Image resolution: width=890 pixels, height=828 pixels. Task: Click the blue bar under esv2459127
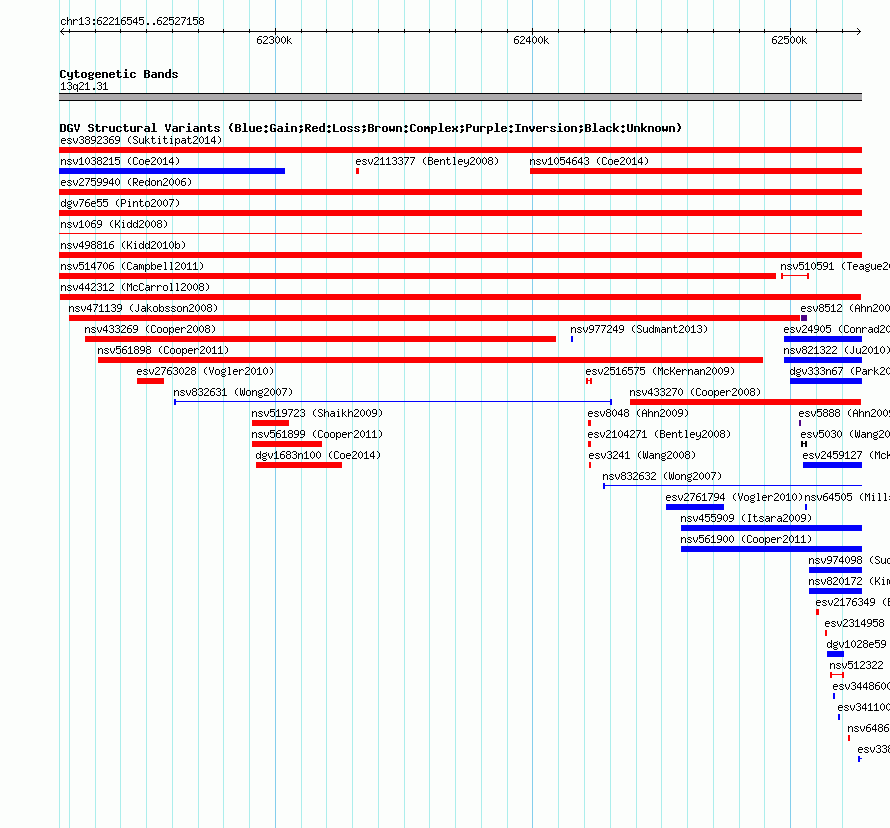pyautogui.click(x=832, y=465)
